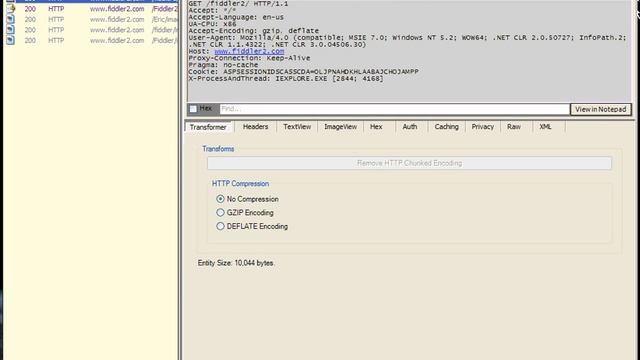Click the View in Notepad button
This screenshot has width=640, height=360.
600,109
